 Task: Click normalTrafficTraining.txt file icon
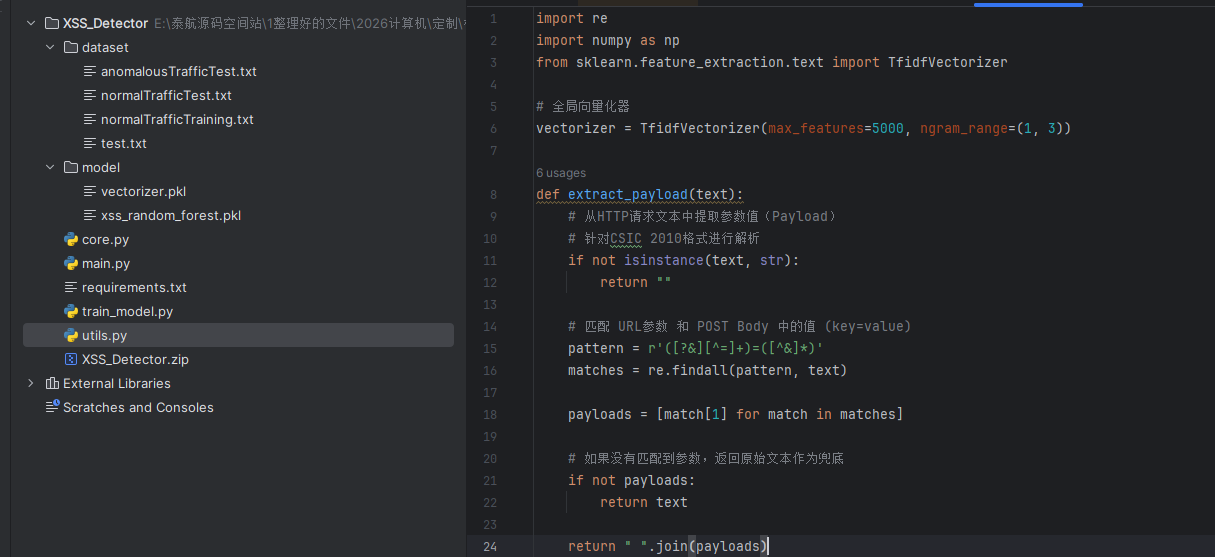[90, 119]
